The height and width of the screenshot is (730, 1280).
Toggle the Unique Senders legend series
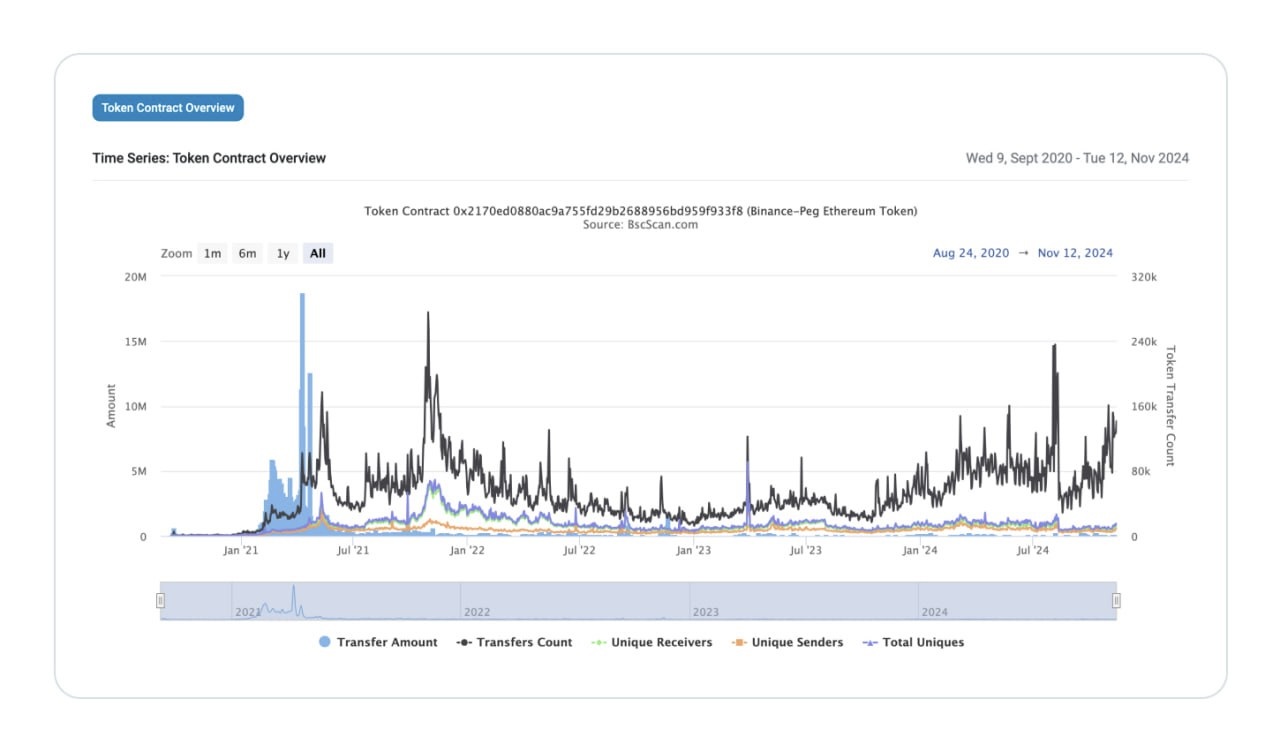click(788, 642)
